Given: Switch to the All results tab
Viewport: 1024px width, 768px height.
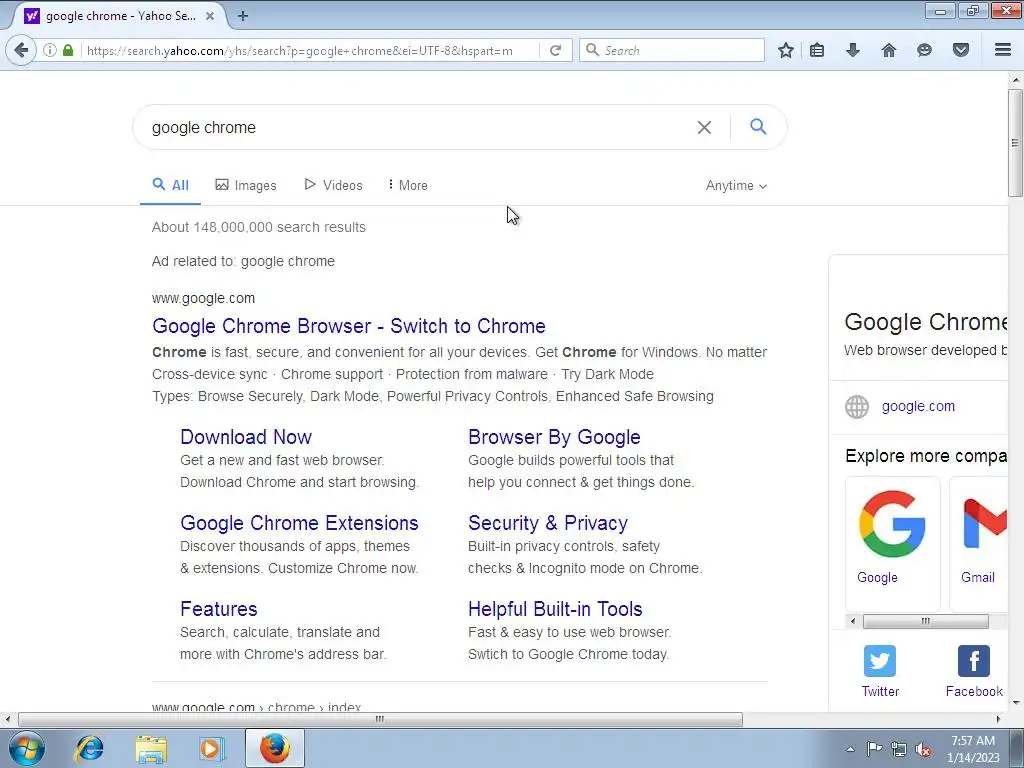Looking at the screenshot, I should coord(170,185).
